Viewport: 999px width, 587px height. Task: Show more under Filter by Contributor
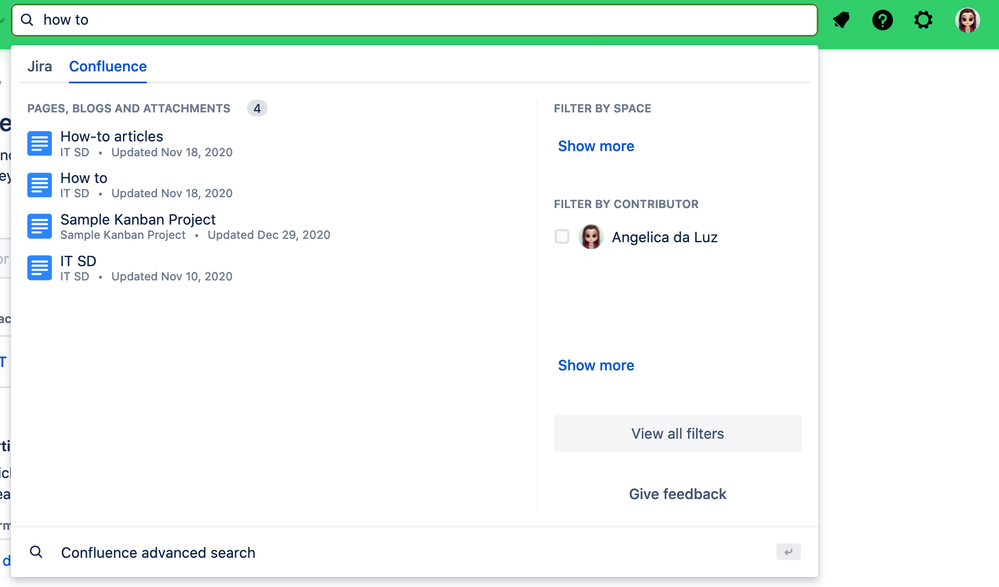pyautogui.click(x=596, y=365)
